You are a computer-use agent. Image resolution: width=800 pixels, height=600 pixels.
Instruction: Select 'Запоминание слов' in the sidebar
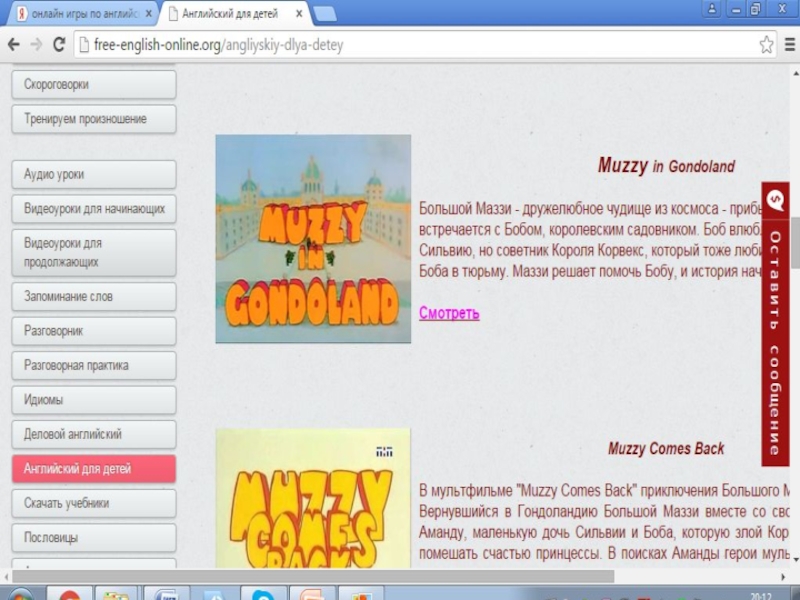[x=94, y=296]
